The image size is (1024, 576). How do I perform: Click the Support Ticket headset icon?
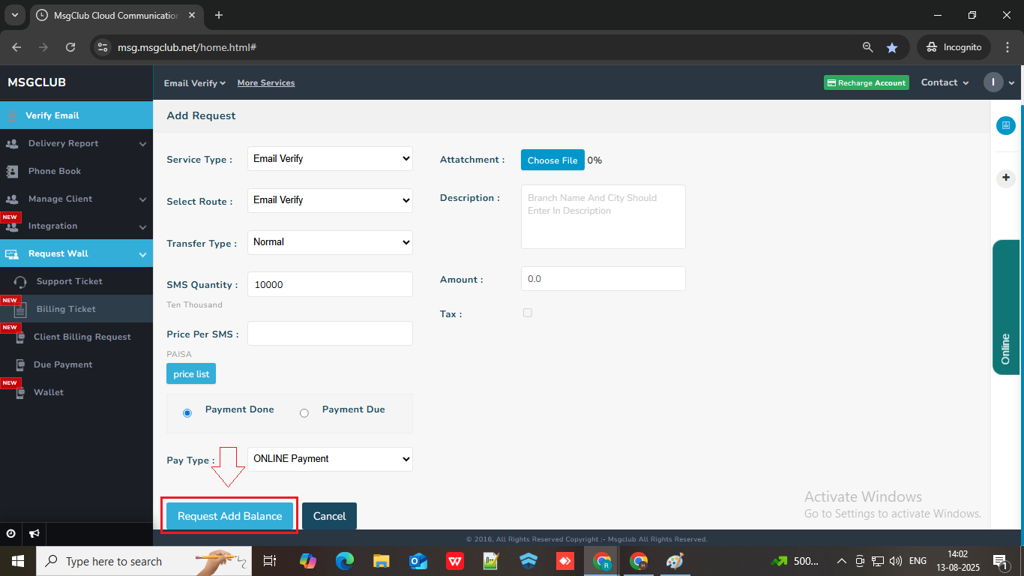(20, 282)
